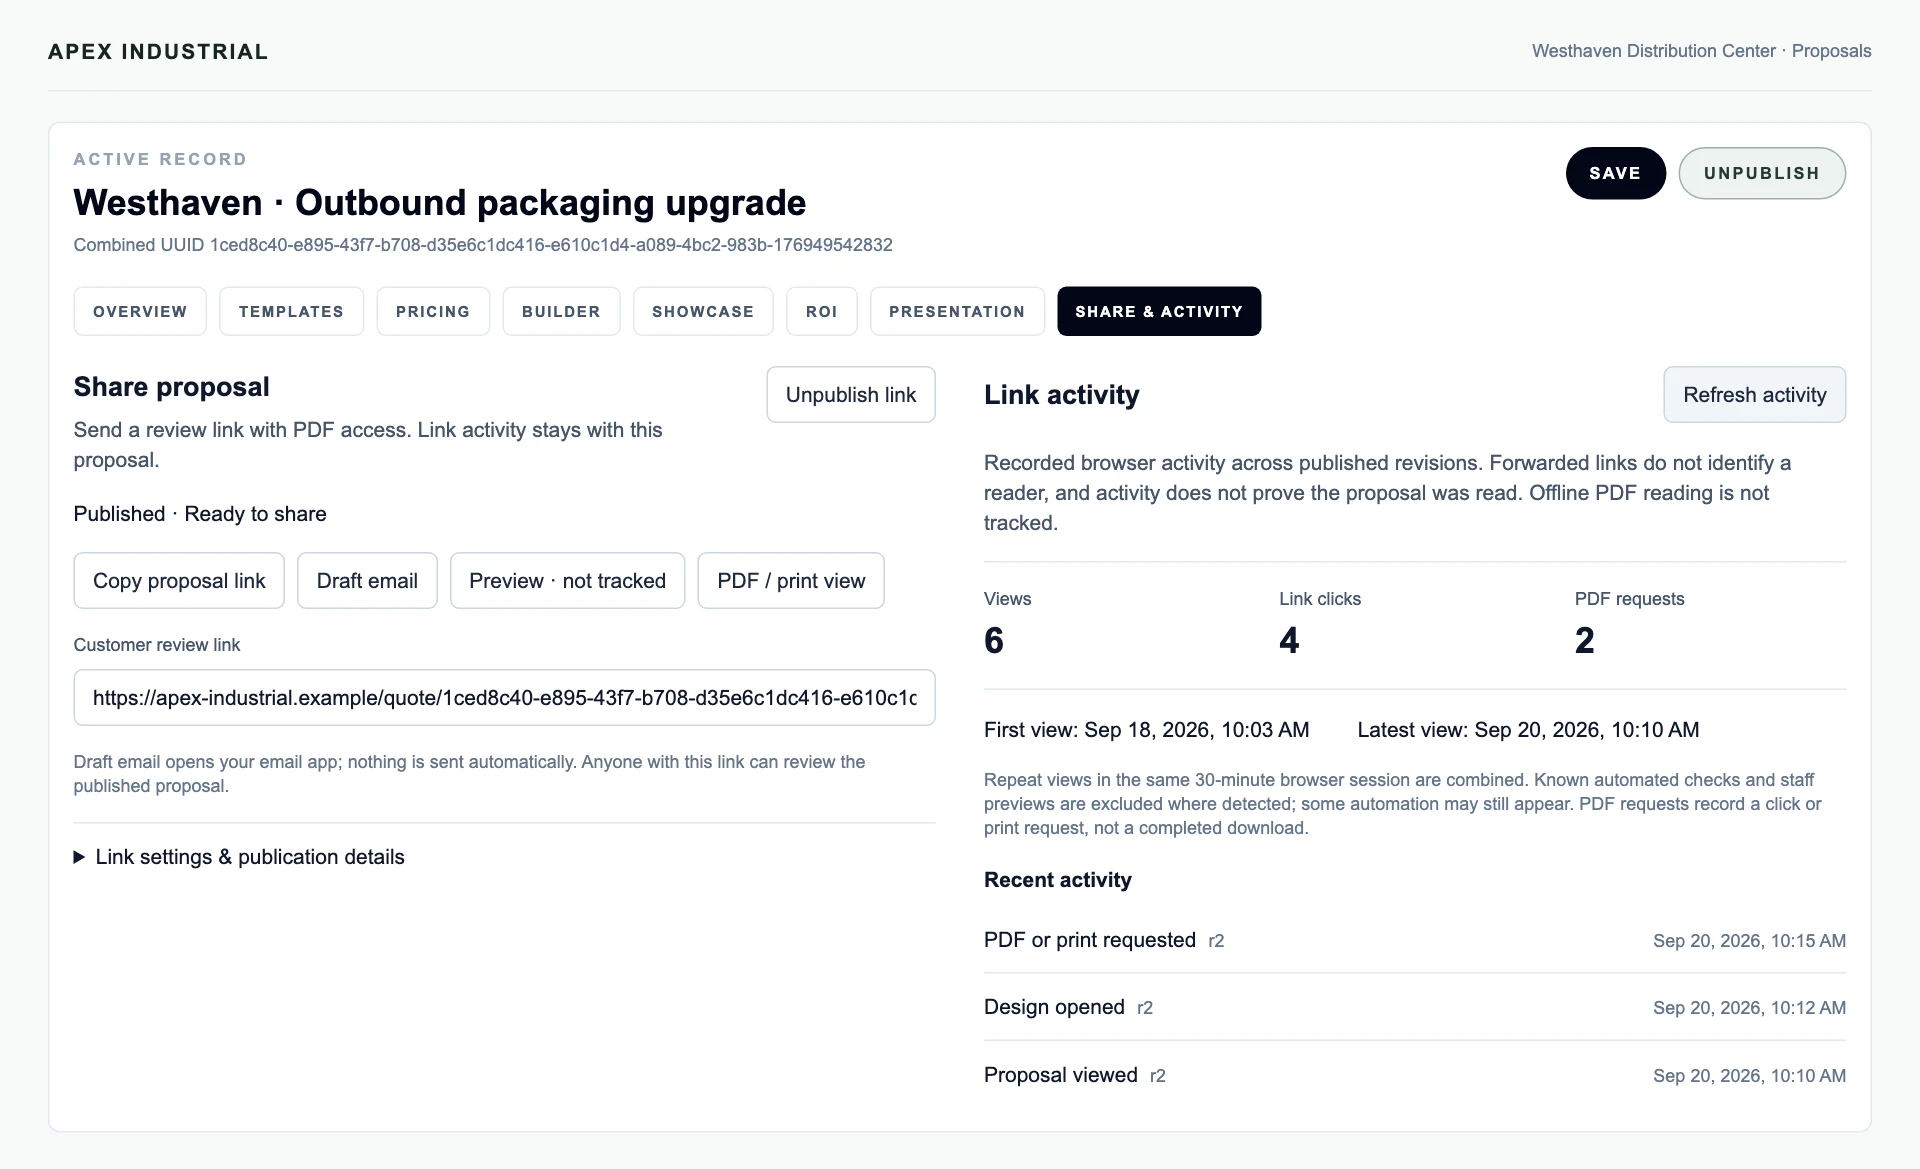1920x1169 pixels.
Task: Open the Showcase tab
Action: (x=703, y=311)
